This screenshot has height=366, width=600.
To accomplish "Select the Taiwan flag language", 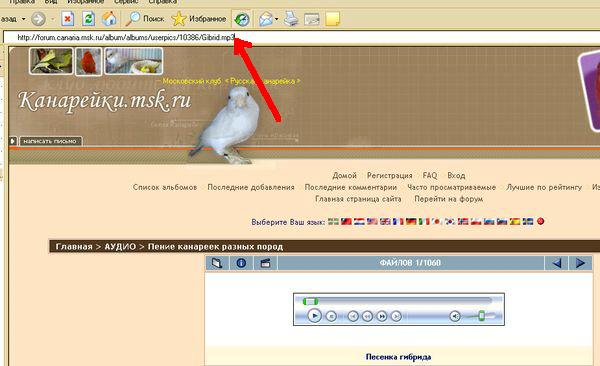I will coord(346,221).
